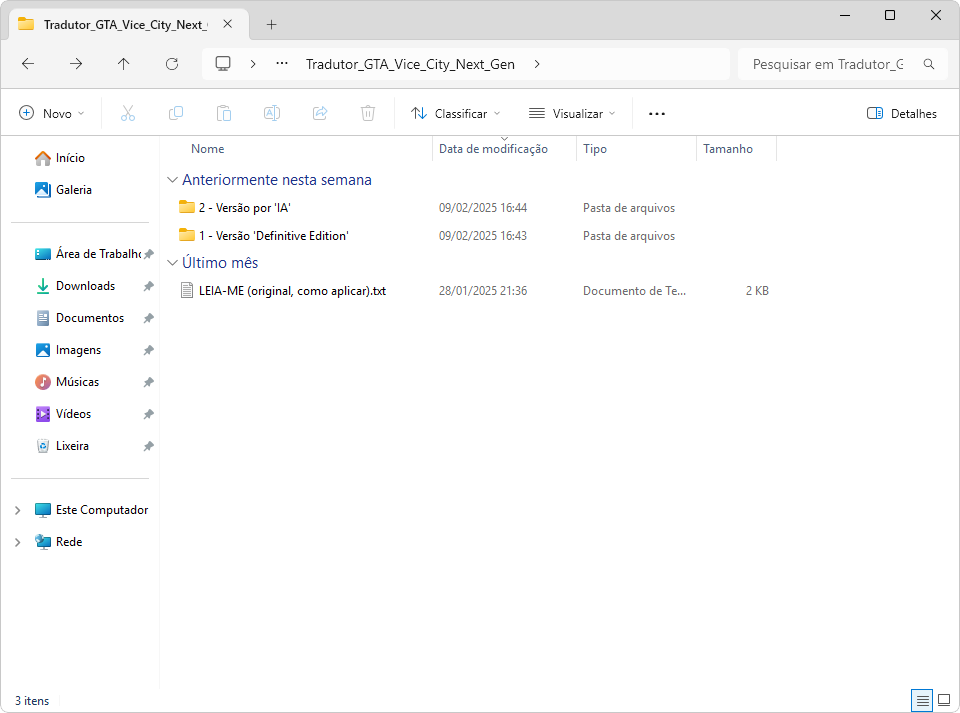Toggle the Detalhes pane

(x=902, y=113)
